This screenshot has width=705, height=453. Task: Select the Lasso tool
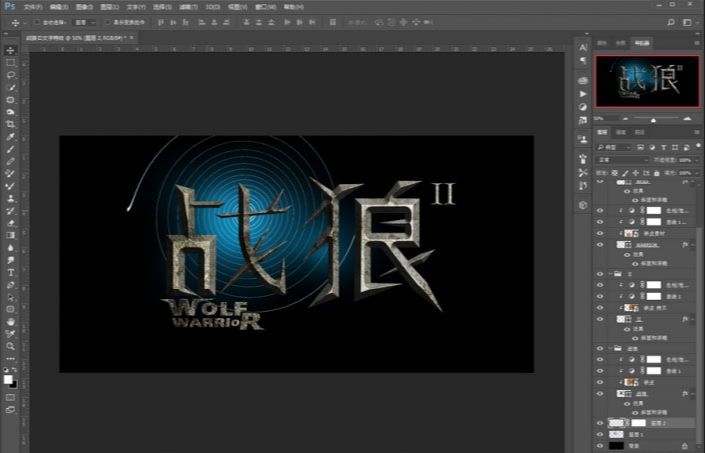click(x=10, y=75)
